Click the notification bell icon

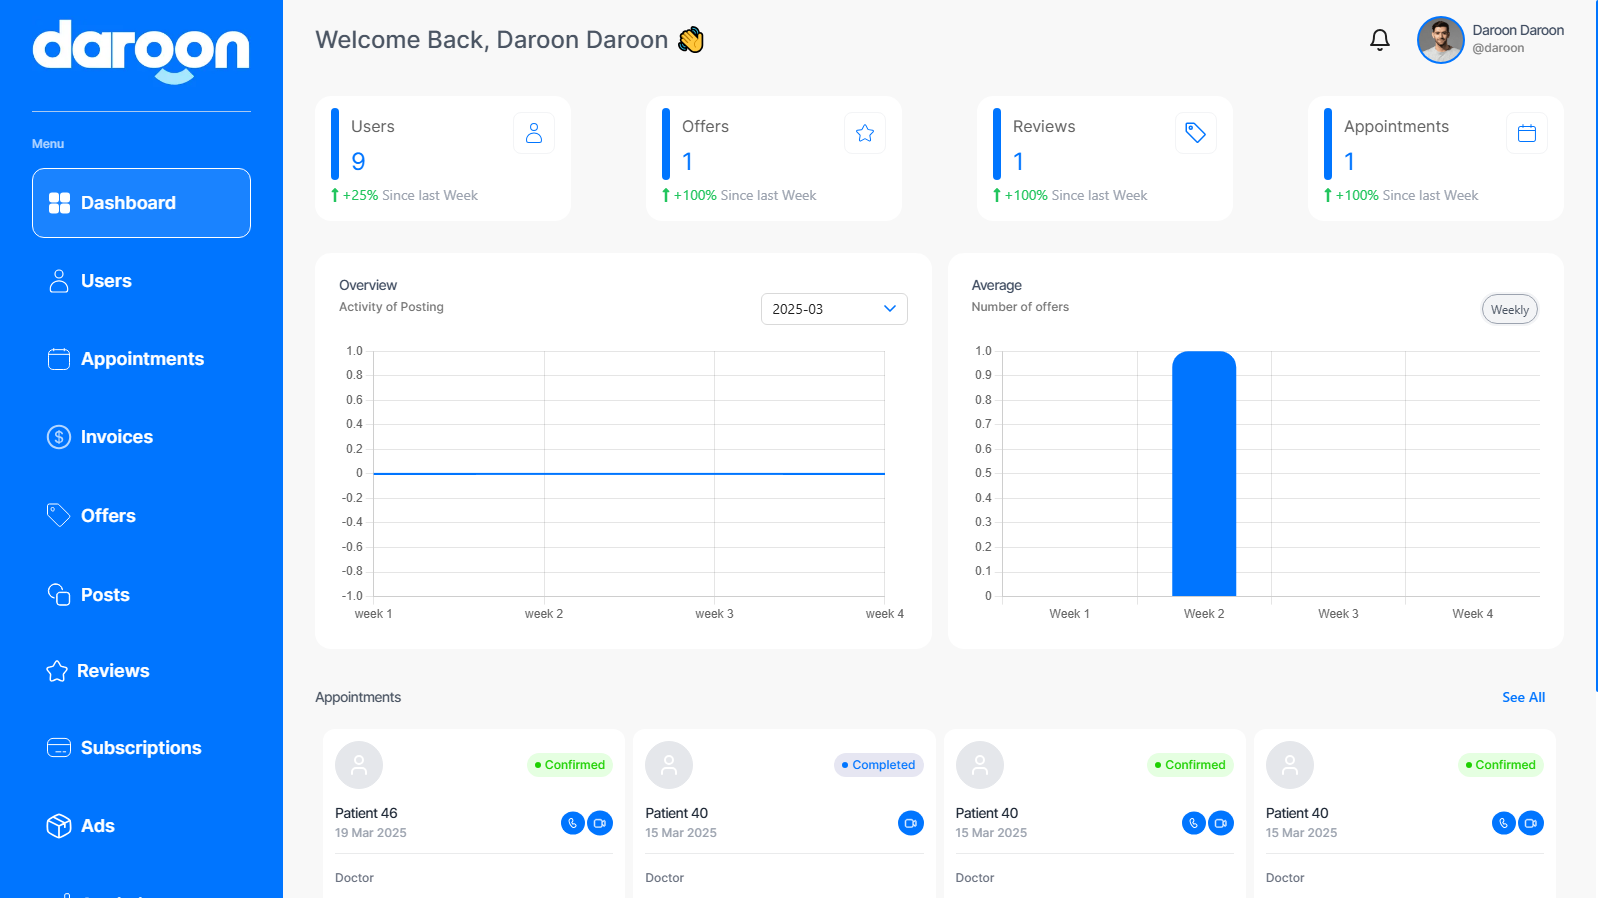(x=1379, y=40)
